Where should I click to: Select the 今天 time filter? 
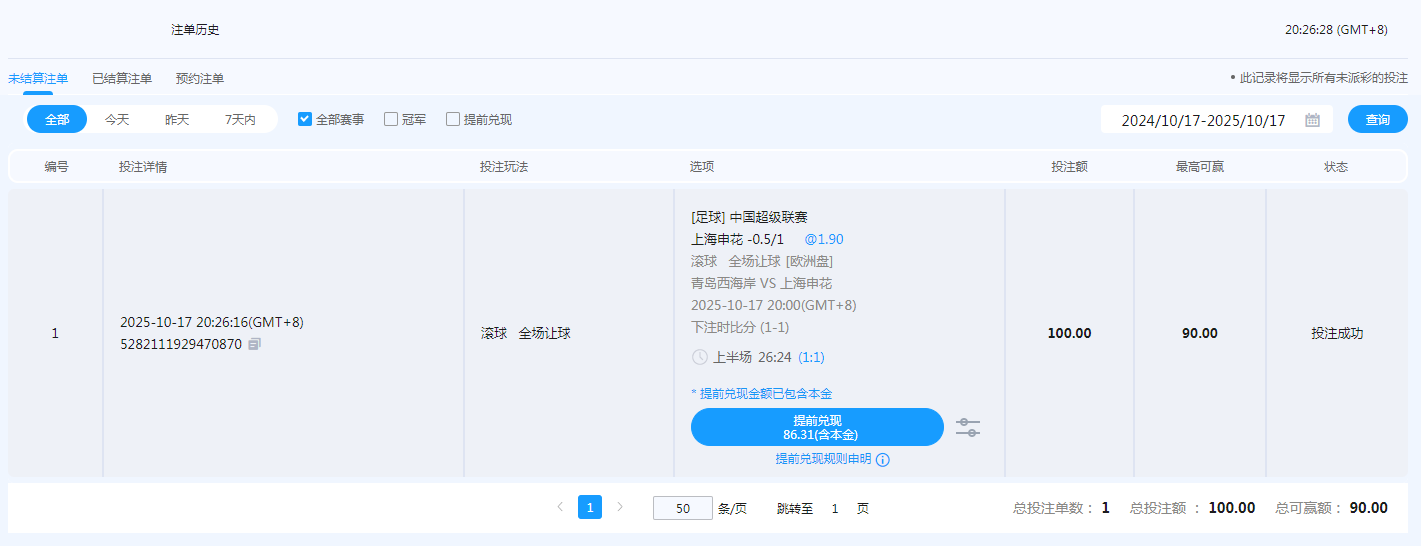pyautogui.click(x=117, y=119)
